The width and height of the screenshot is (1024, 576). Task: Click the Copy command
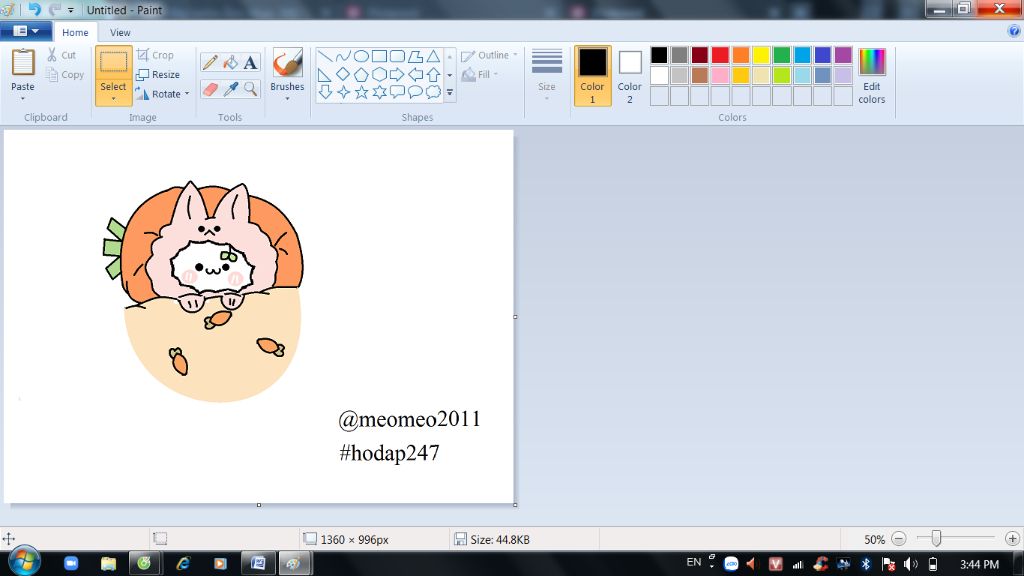coord(65,75)
